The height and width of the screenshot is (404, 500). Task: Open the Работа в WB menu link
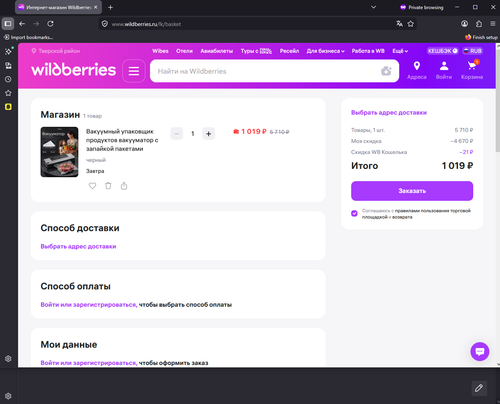point(368,51)
